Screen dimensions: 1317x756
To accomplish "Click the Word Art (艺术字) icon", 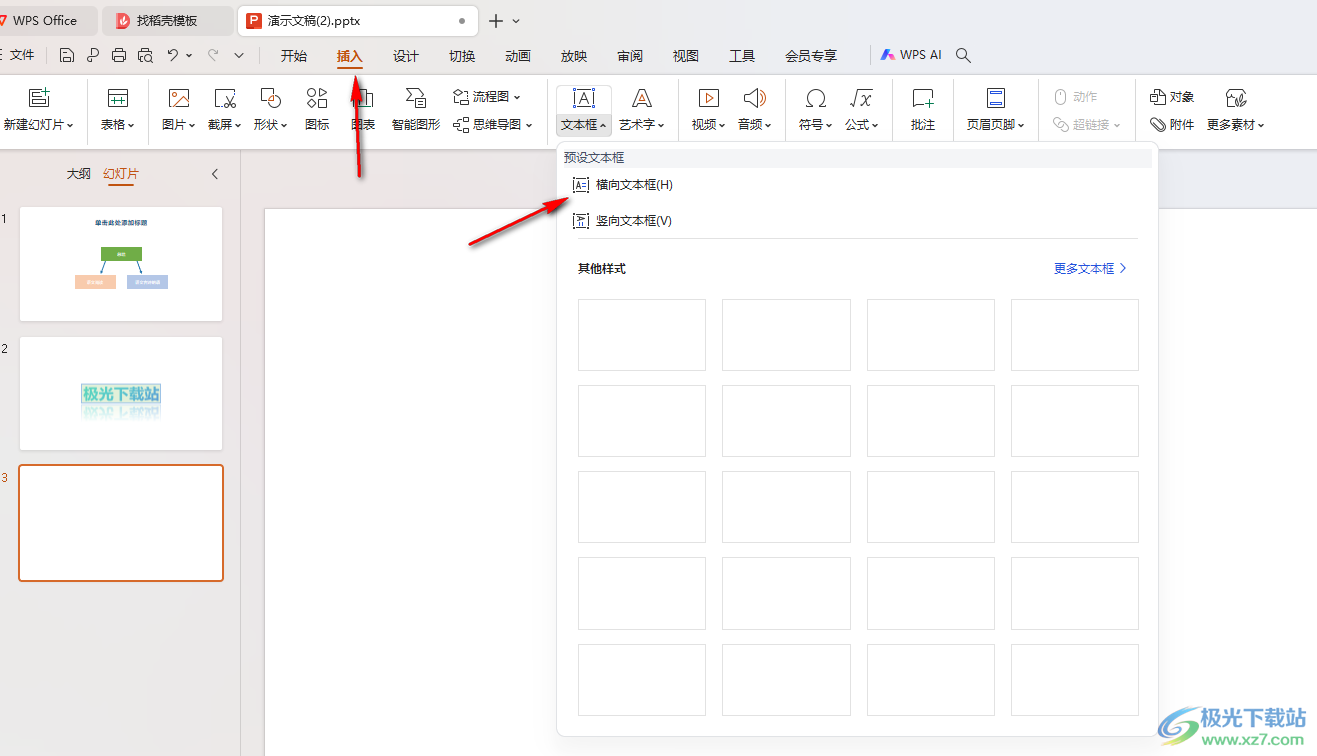I will pyautogui.click(x=642, y=98).
